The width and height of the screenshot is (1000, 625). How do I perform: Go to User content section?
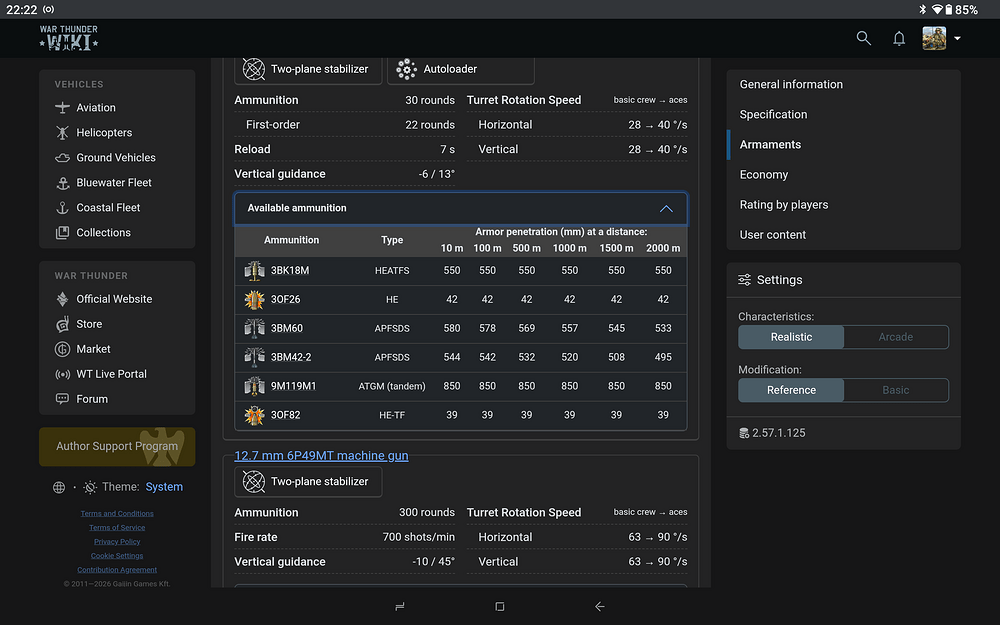tap(772, 235)
